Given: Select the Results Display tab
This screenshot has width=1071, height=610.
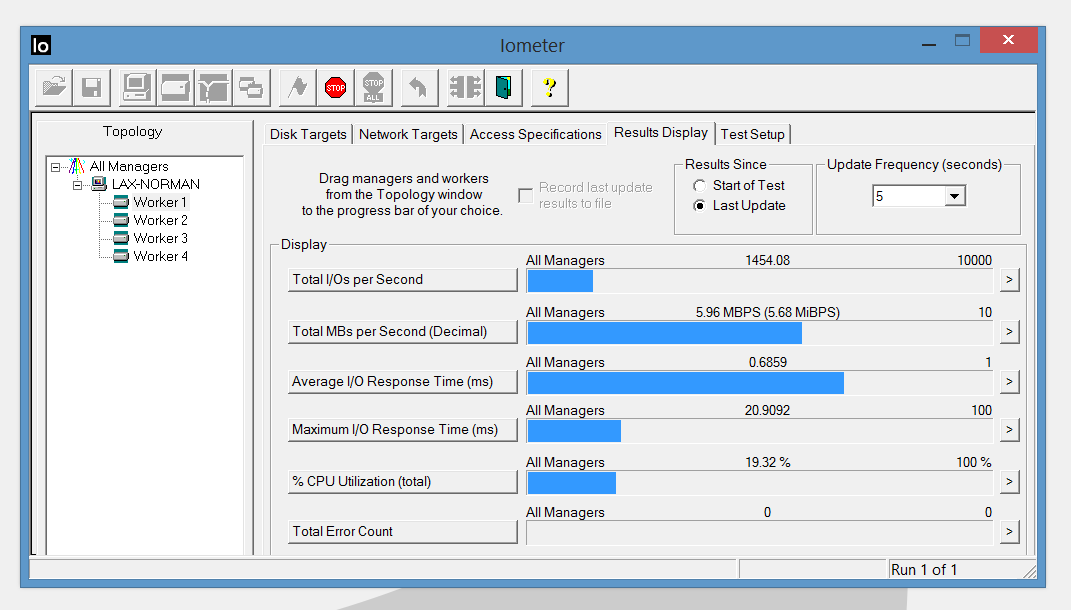Looking at the screenshot, I should point(660,133).
